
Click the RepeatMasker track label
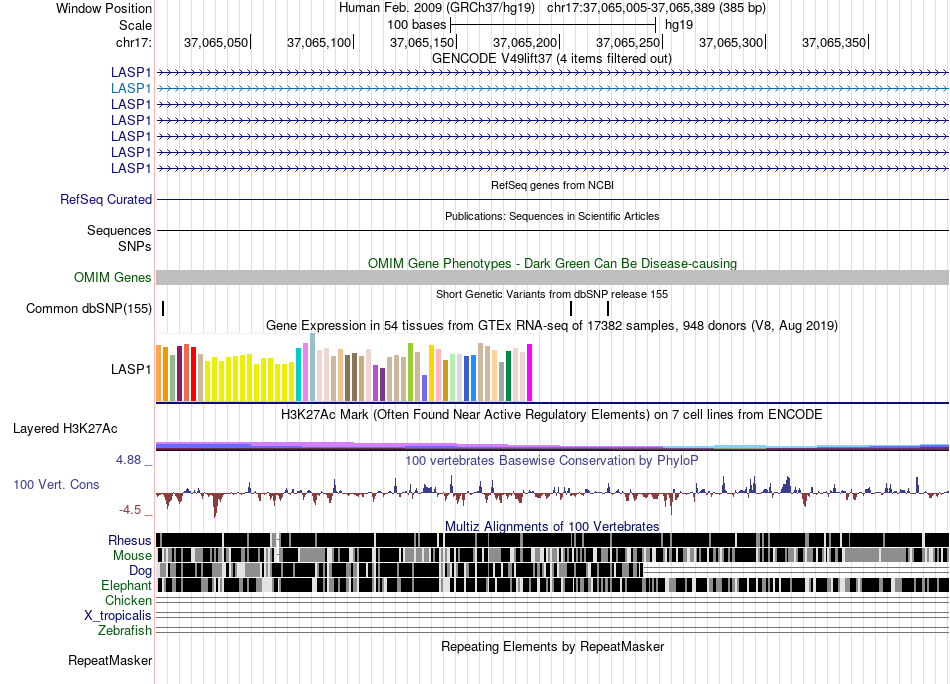[110, 661]
